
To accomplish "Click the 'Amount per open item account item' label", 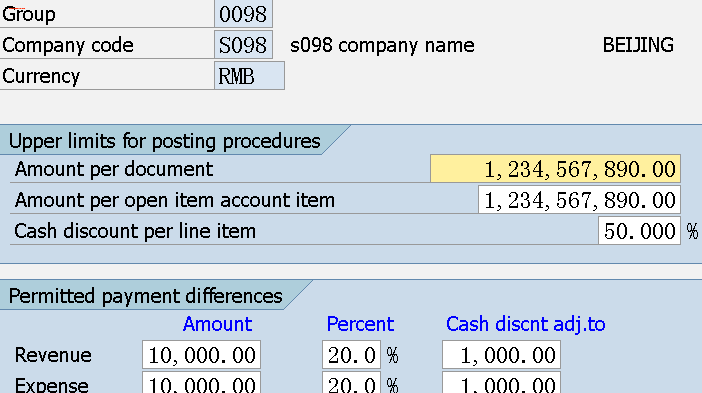I will (x=175, y=200).
